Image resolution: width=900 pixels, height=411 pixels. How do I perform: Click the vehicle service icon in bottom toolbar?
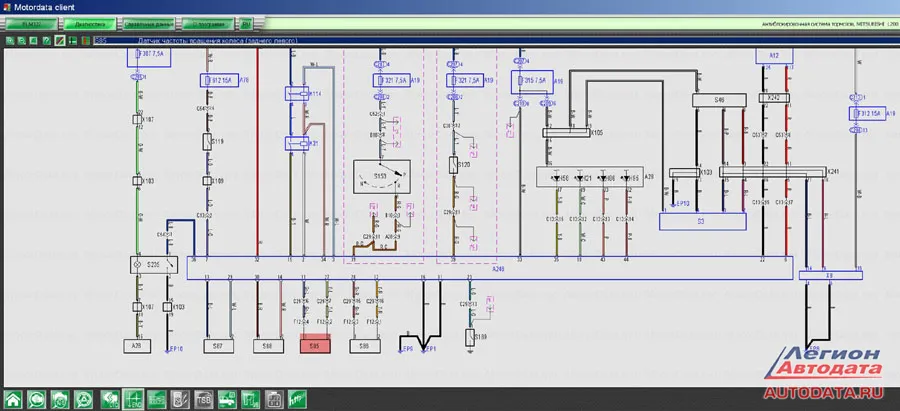tap(227, 399)
